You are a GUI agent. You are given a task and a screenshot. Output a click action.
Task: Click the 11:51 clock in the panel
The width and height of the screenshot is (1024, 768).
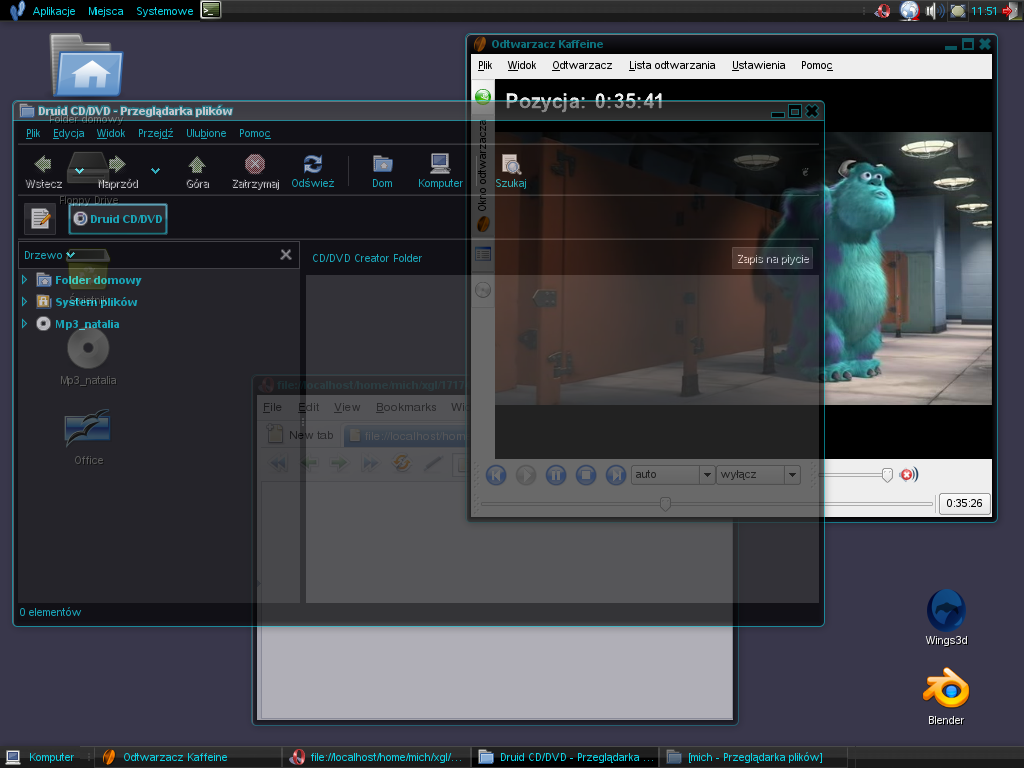coord(984,11)
